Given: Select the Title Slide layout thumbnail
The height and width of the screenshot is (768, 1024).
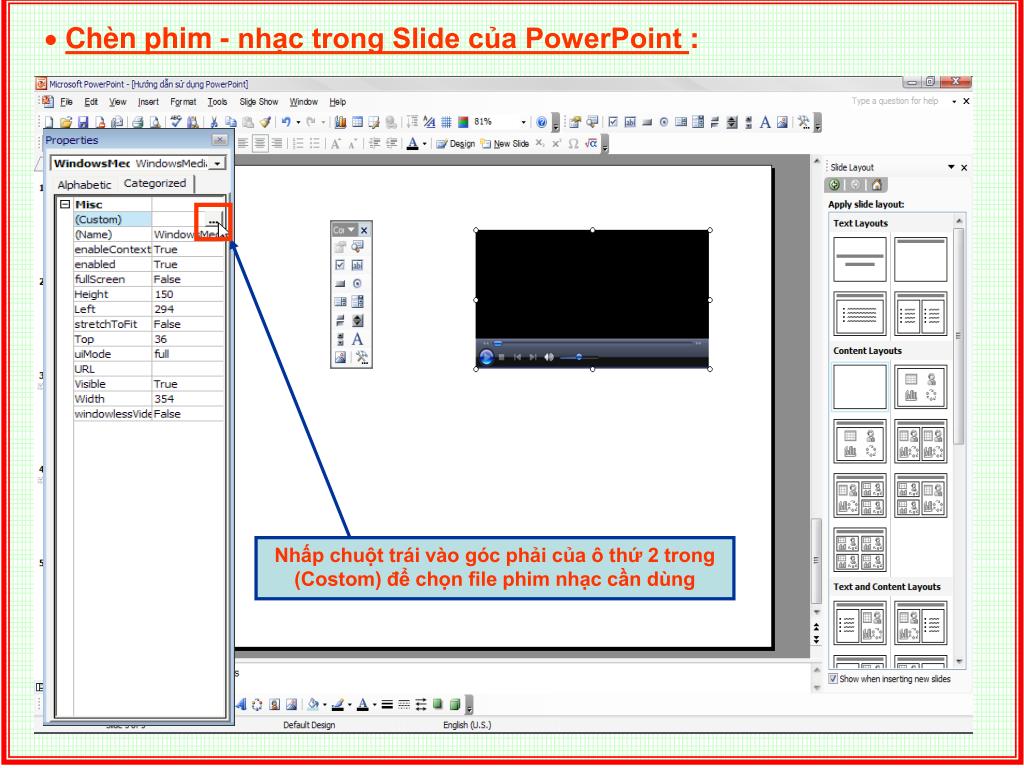Looking at the screenshot, I should click(859, 259).
